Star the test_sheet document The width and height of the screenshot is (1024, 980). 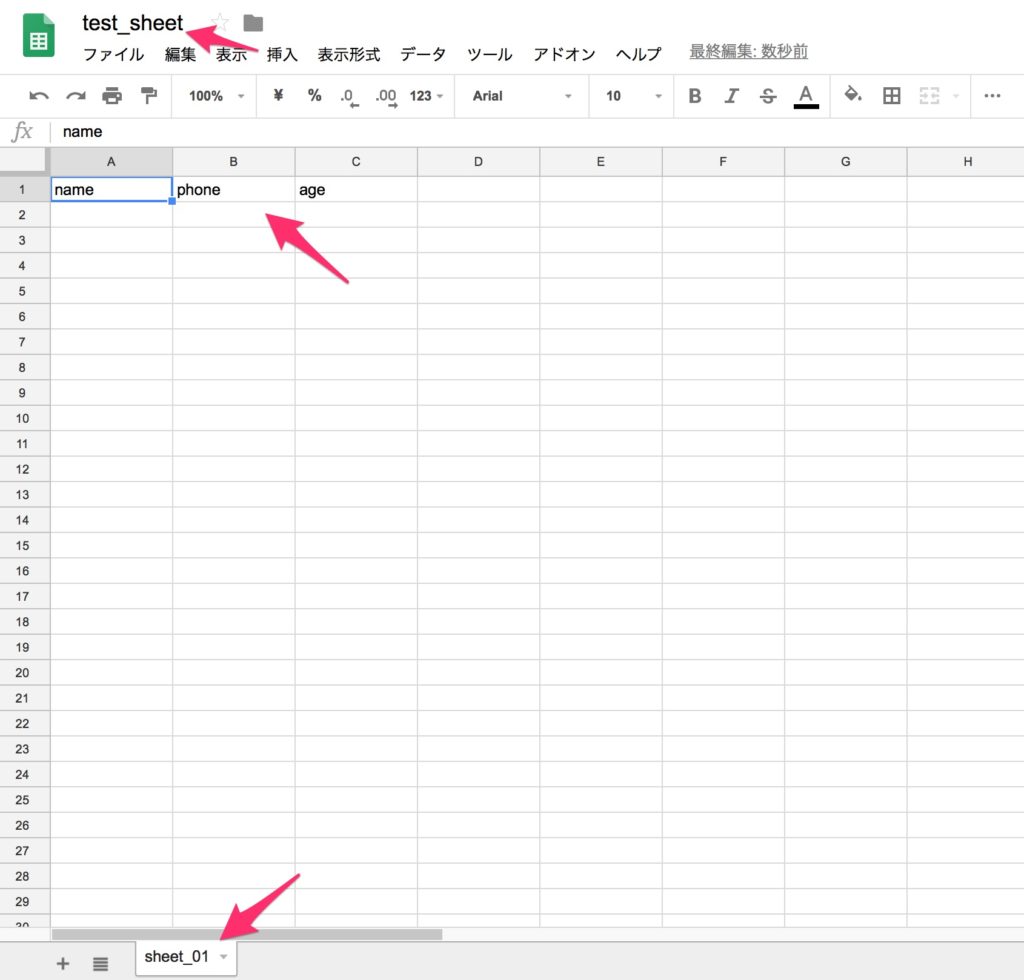click(221, 23)
